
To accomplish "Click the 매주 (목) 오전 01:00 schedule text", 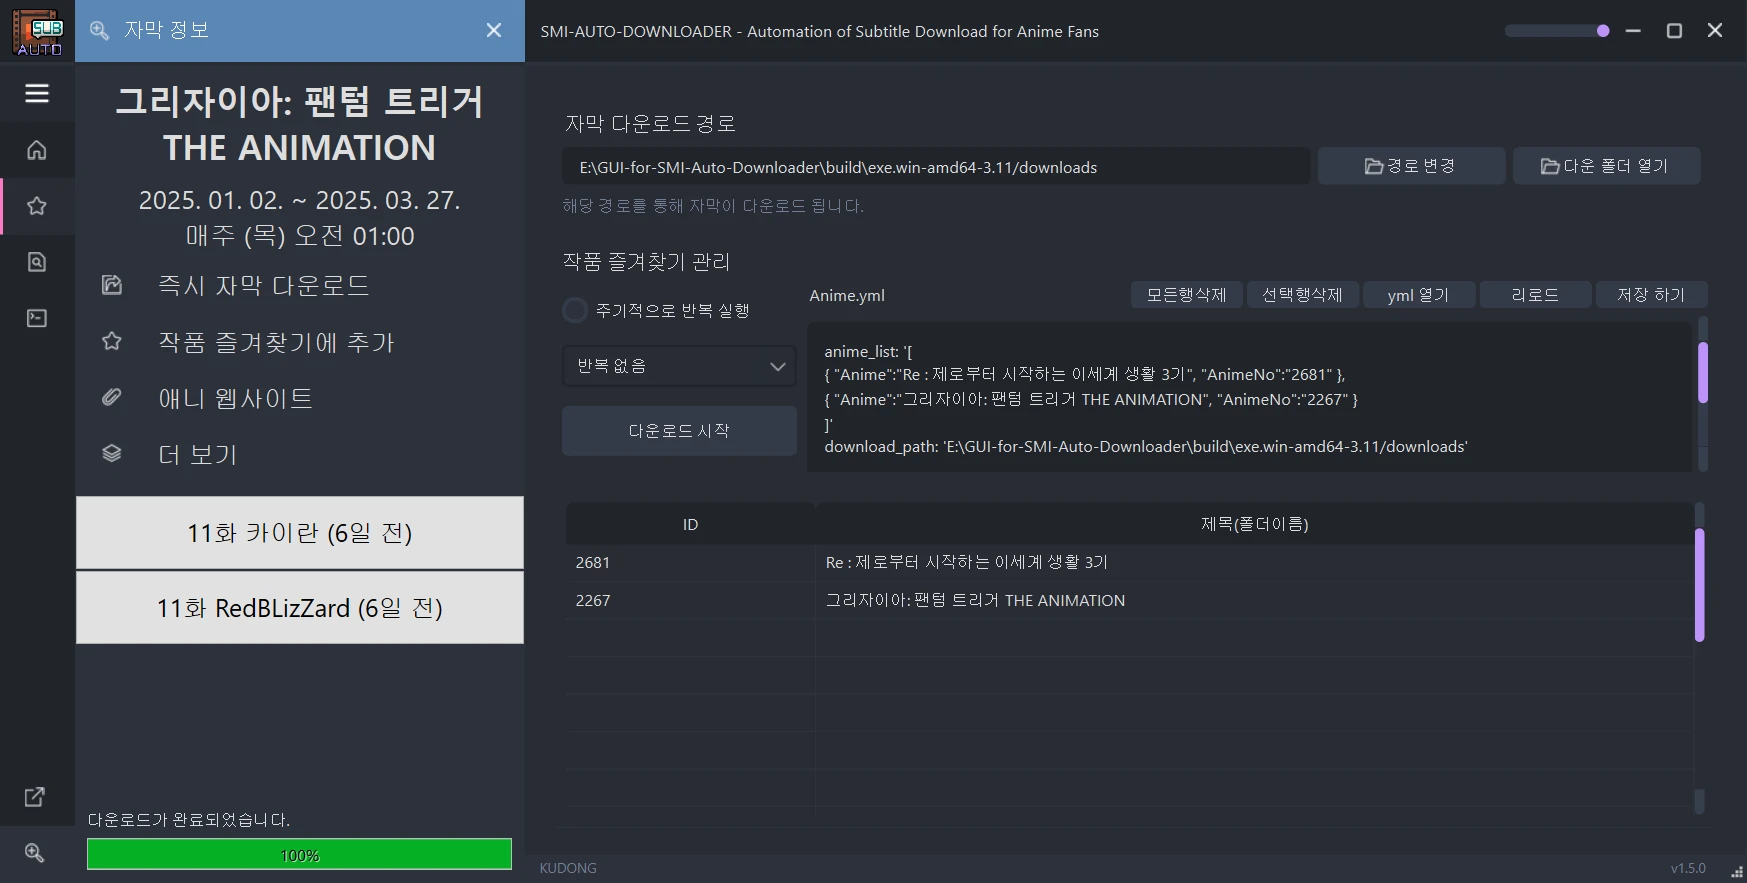I will pos(300,236).
